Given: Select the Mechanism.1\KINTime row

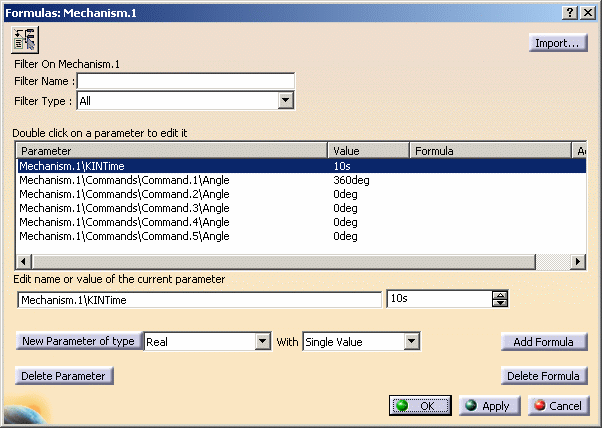Looking at the screenshot, I should [x=302, y=166].
